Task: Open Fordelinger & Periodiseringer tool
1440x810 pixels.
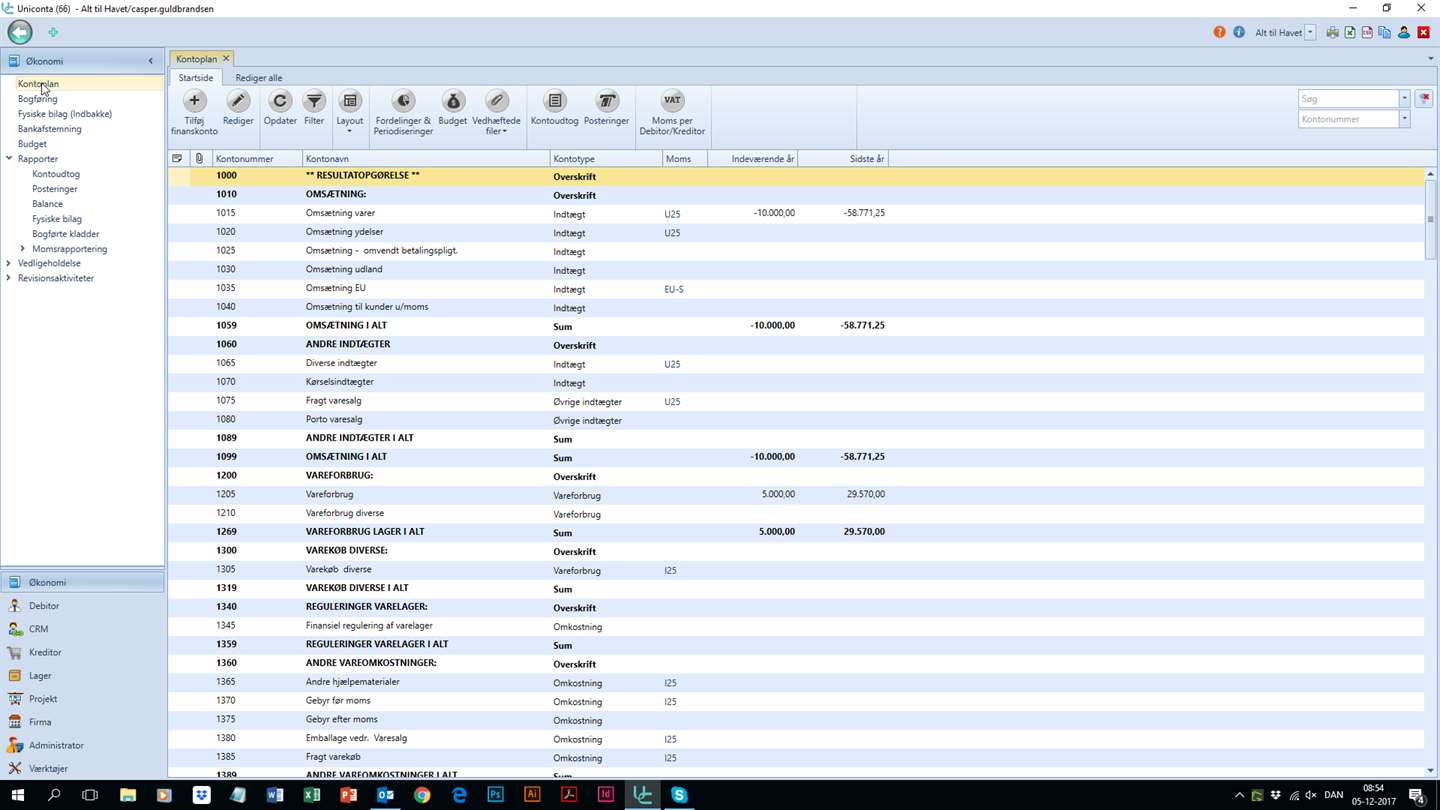Action: pos(403,101)
